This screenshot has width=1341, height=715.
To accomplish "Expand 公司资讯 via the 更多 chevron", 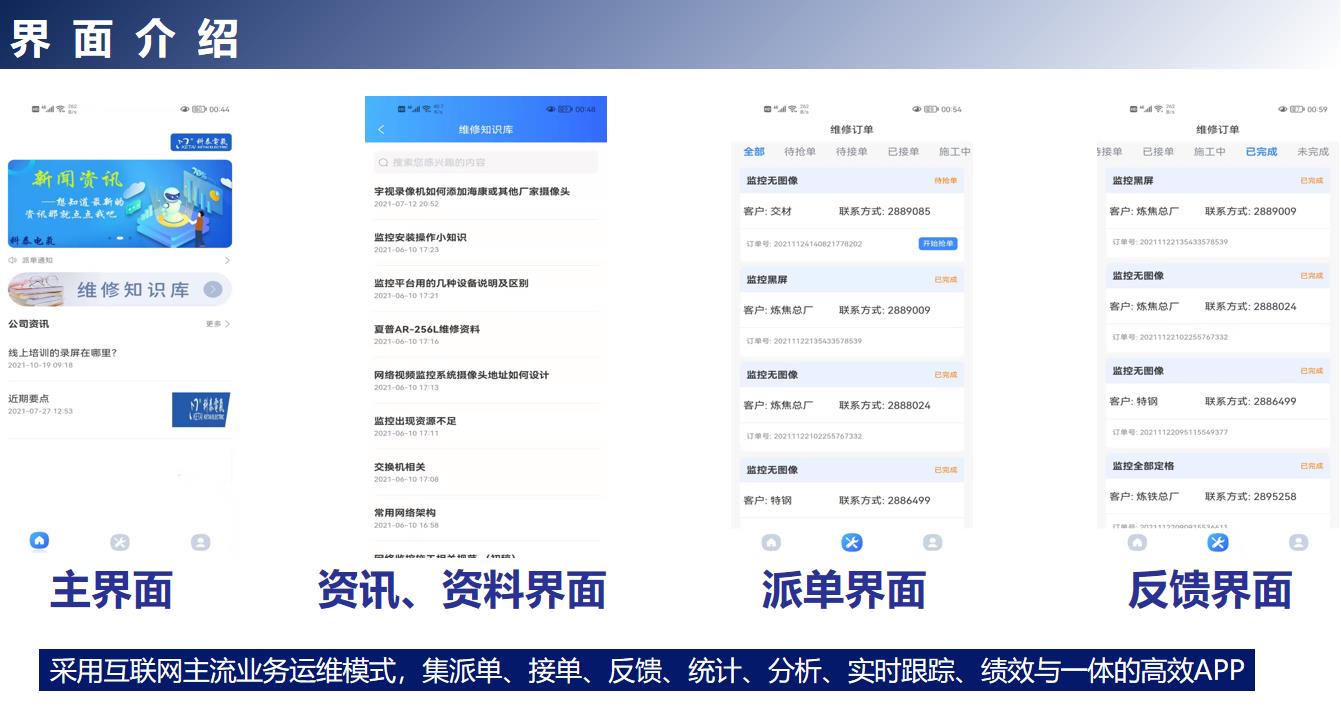I will tap(218, 324).
